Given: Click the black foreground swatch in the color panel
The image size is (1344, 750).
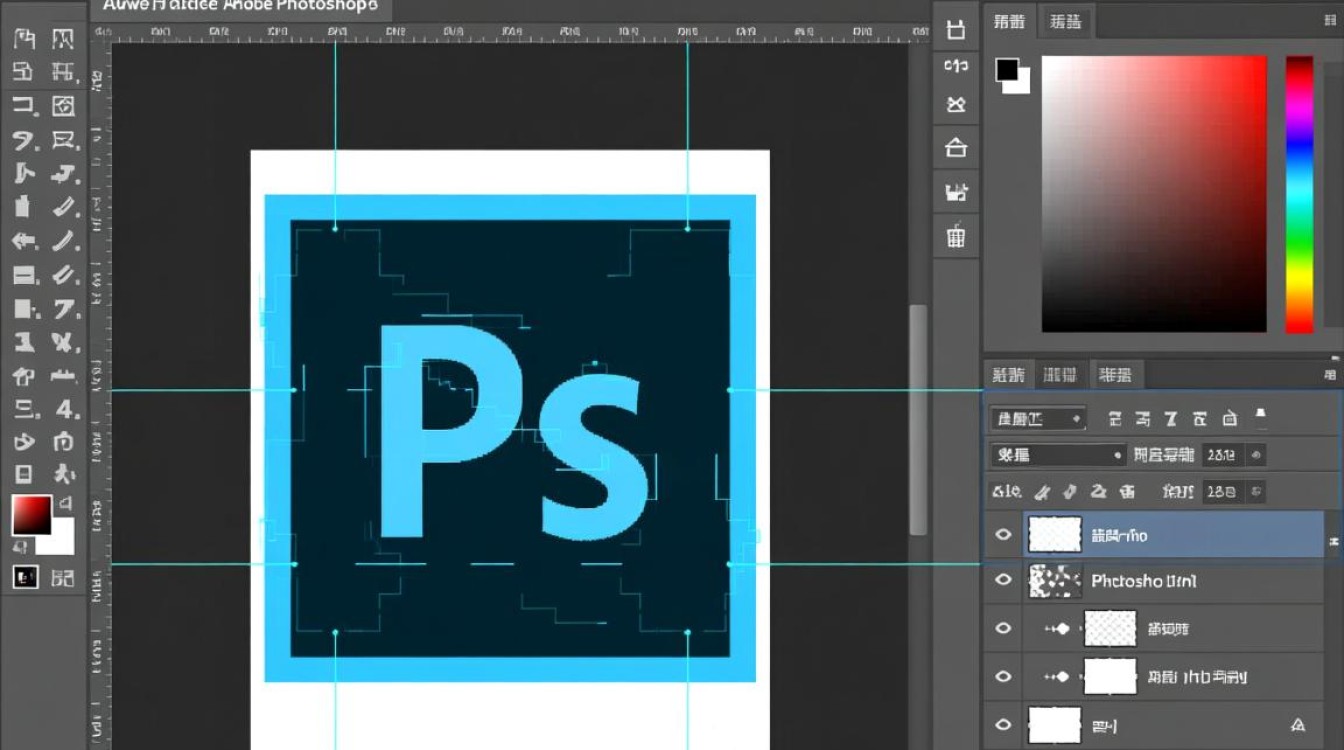Looking at the screenshot, I should click(x=1007, y=70).
